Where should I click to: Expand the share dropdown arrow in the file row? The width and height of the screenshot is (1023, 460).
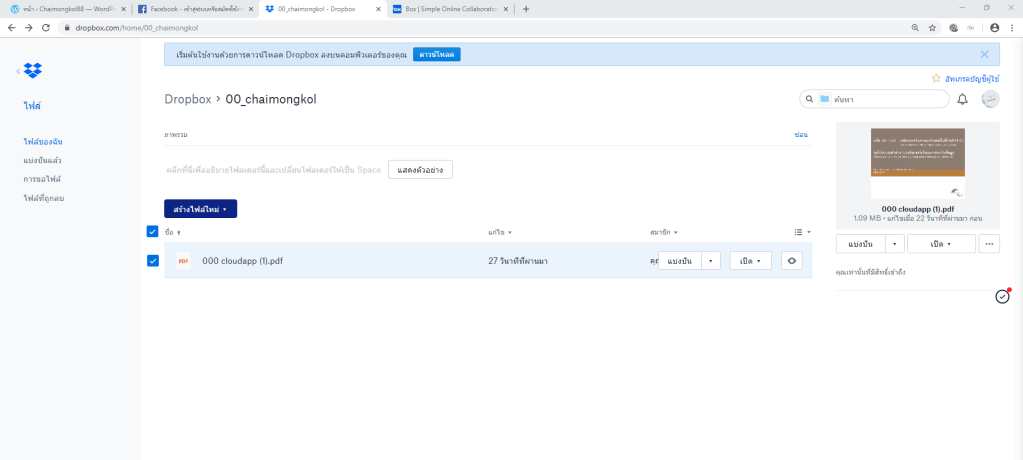point(710,261)
